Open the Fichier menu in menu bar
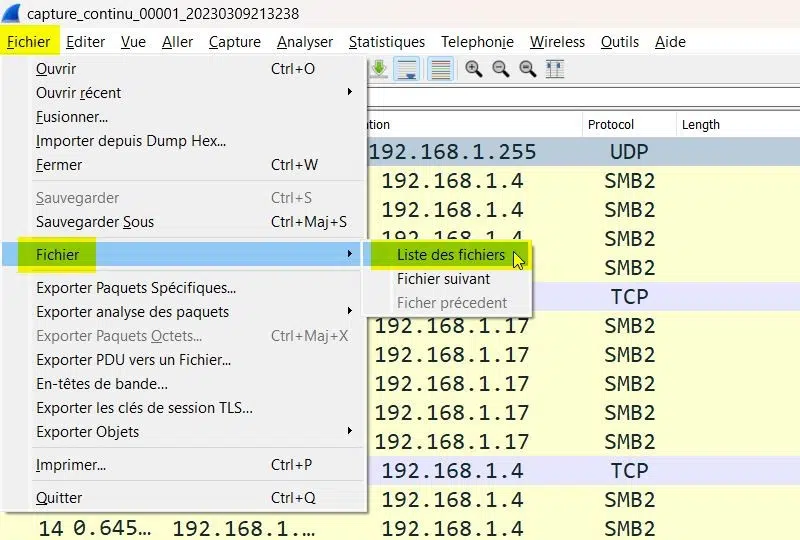Screen dimensions: 800x540 (x=29, y=42)
